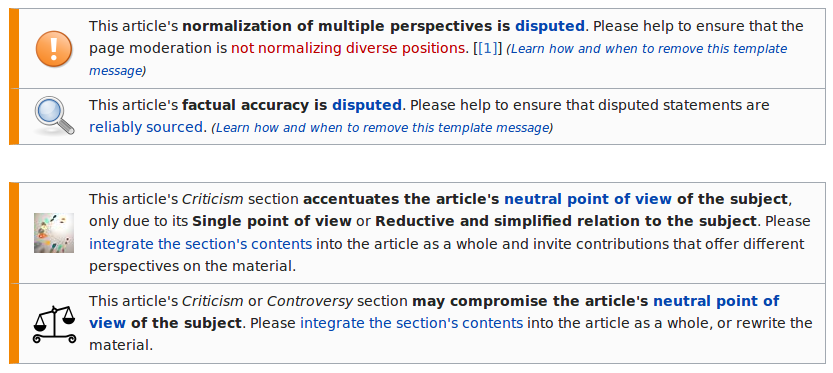Follow the red 'not normalizing diverse positions' link

(347, 48)
